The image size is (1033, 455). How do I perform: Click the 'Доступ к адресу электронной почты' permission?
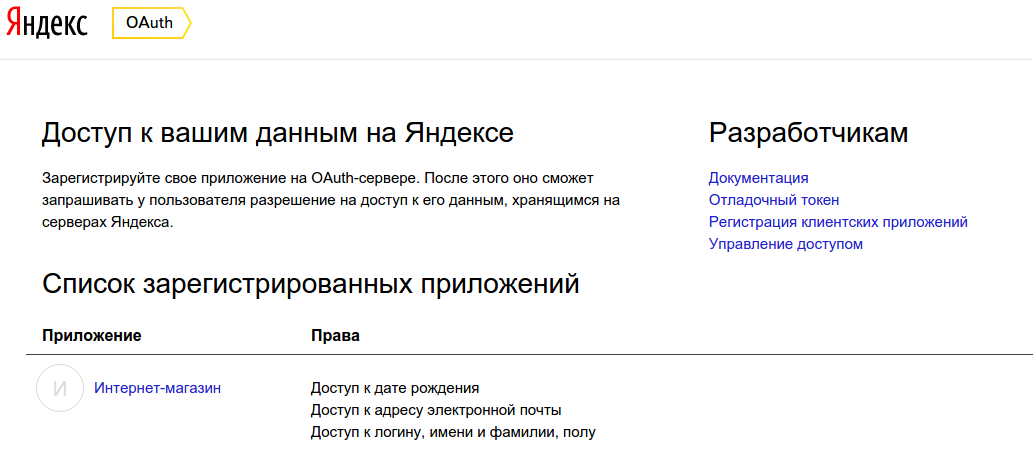click(x=436, y=410)
